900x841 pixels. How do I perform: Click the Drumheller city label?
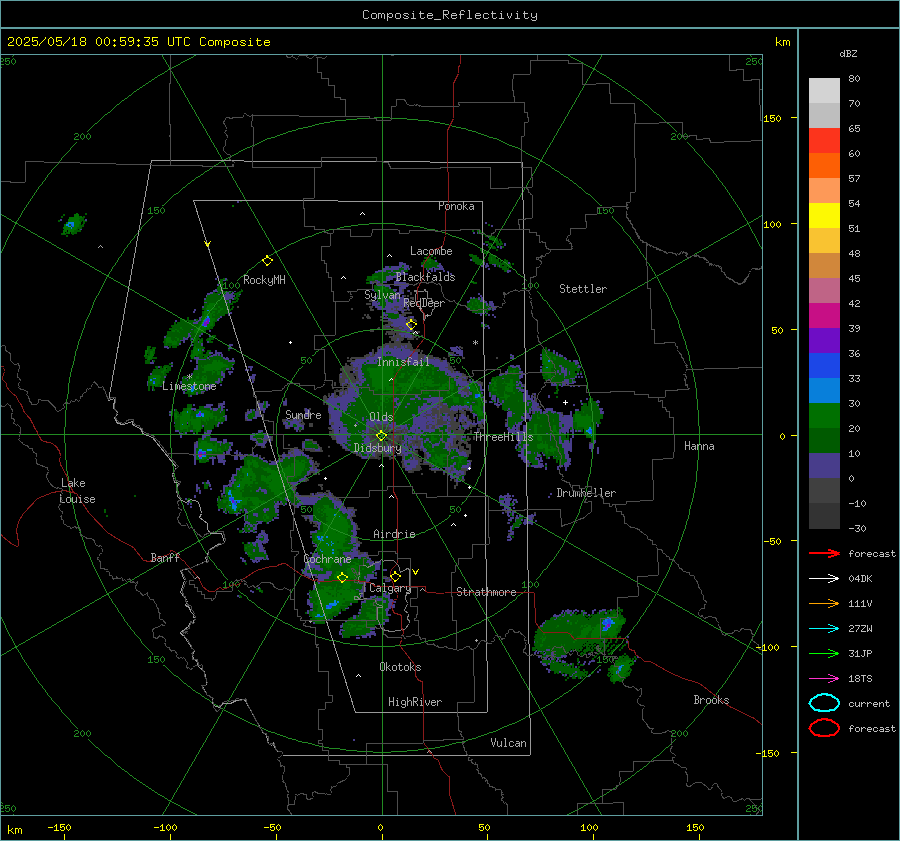click(586, 493)
